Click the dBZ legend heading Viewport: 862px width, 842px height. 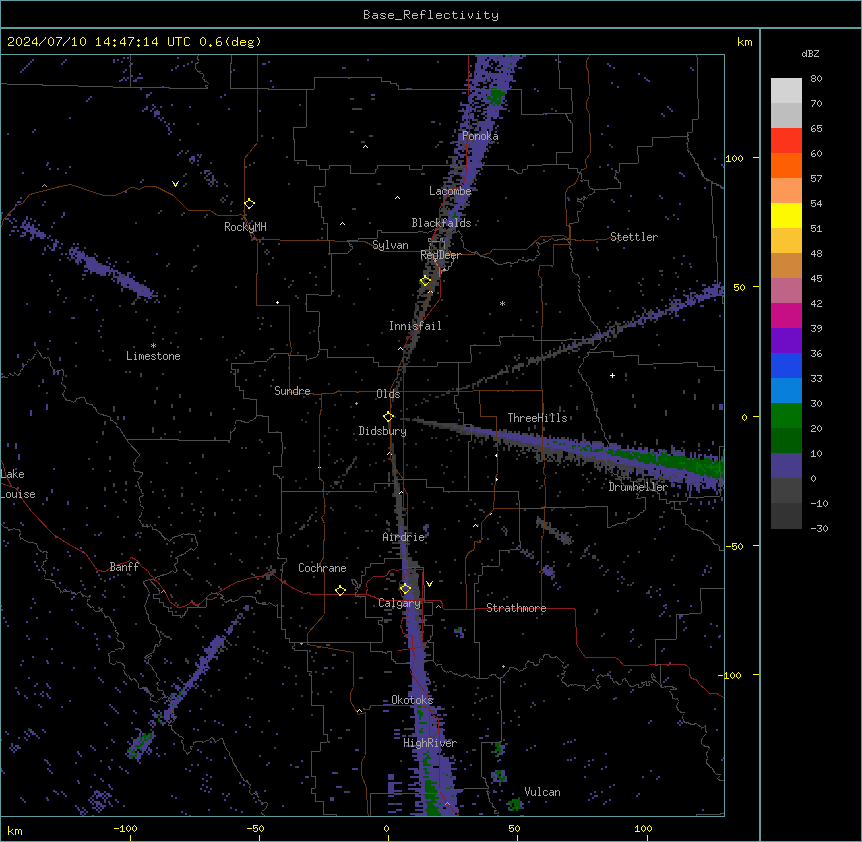click(810, 53)
